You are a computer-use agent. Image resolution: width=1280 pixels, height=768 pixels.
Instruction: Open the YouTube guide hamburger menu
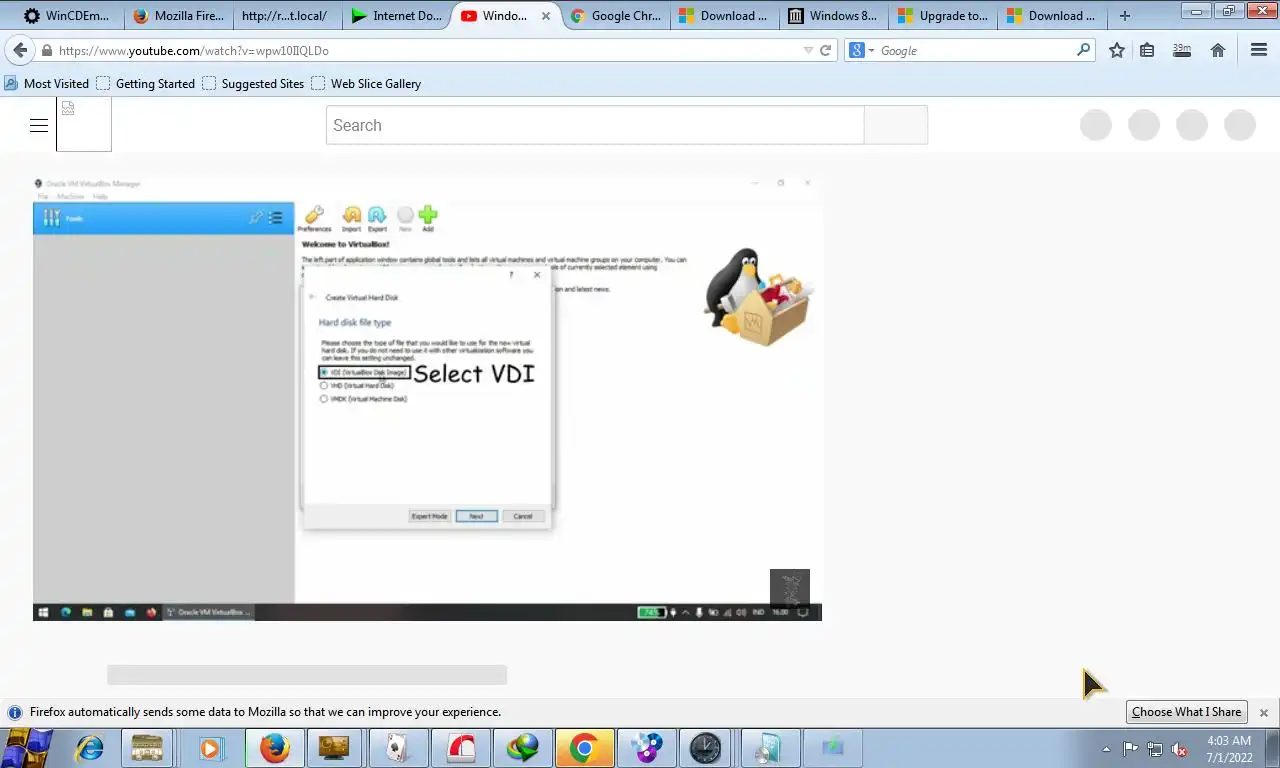pos(39,125)
